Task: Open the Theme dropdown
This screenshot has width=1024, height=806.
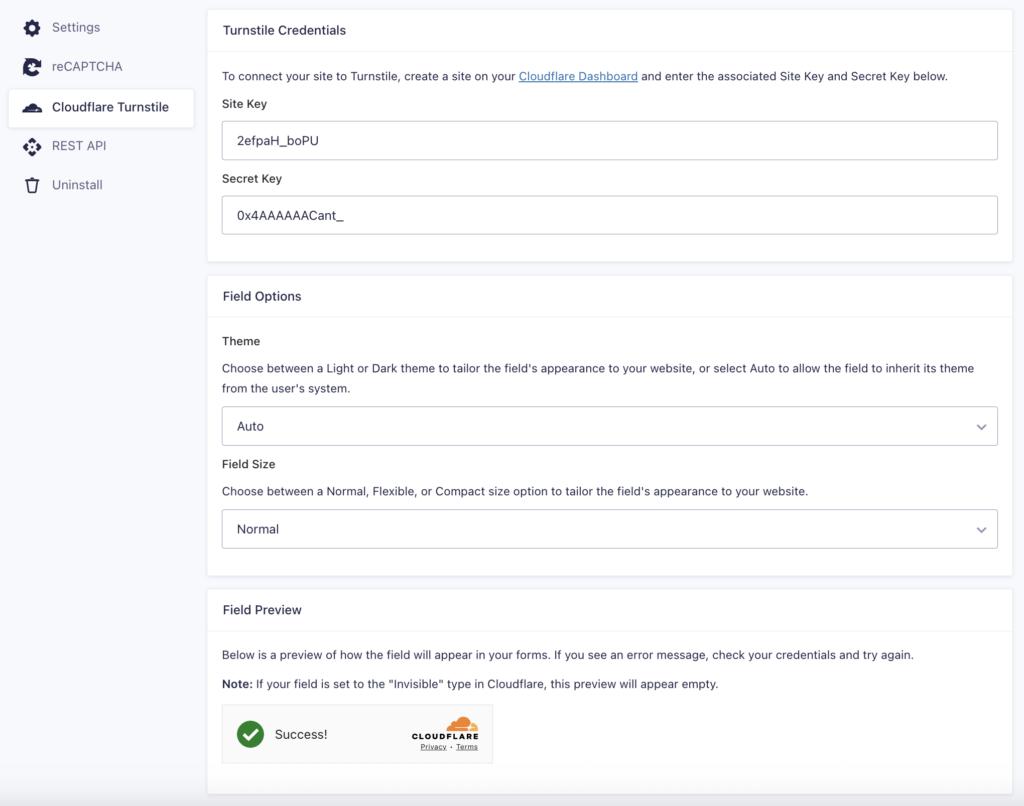Action: coord(609,426)
